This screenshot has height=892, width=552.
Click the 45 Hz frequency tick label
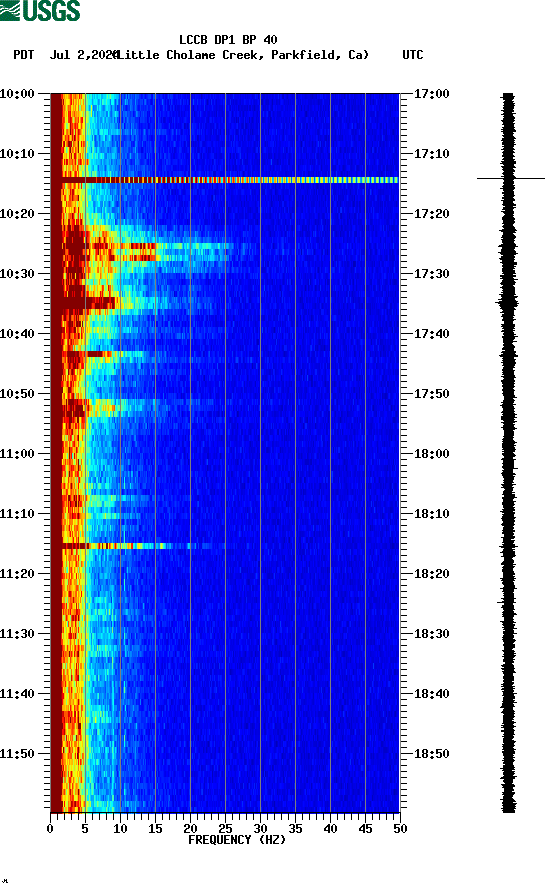[365, 829]
